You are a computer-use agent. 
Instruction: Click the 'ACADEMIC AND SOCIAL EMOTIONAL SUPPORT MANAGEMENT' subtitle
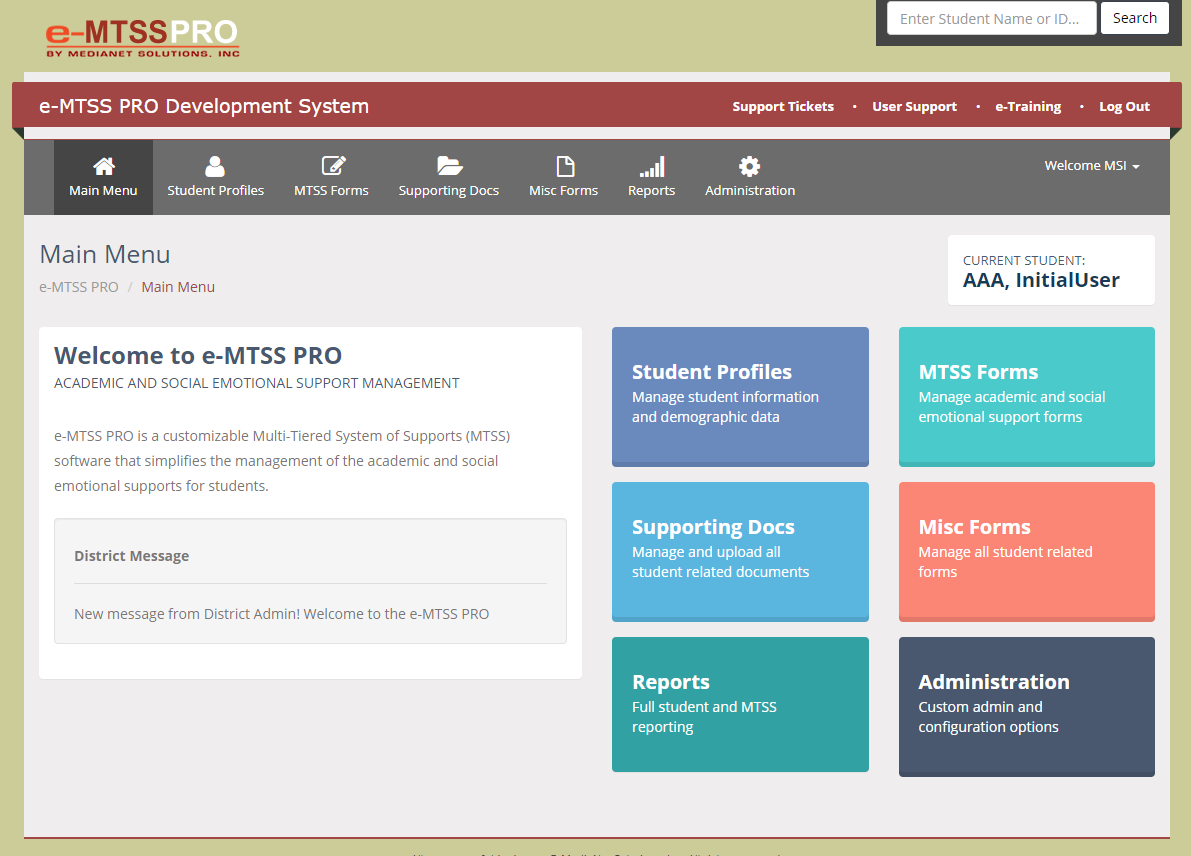pos(257,384)
